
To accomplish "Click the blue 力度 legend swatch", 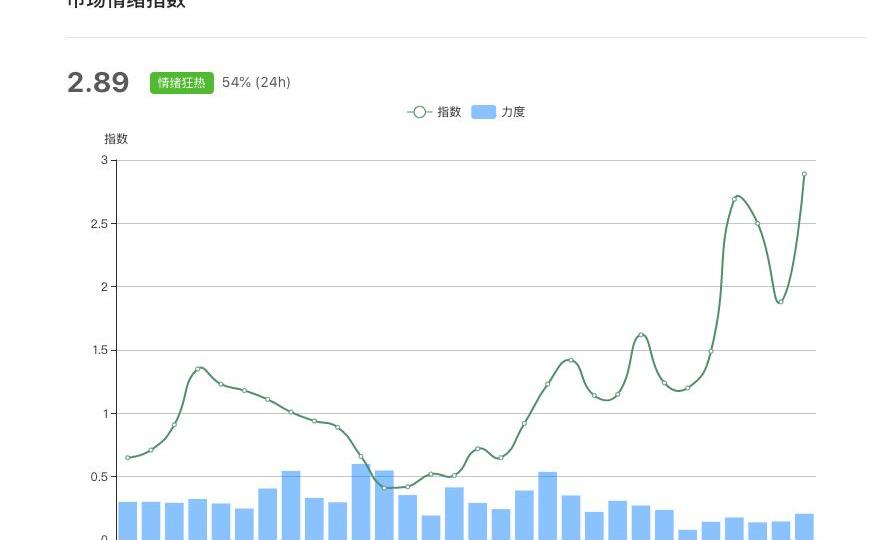I will 483,112.
